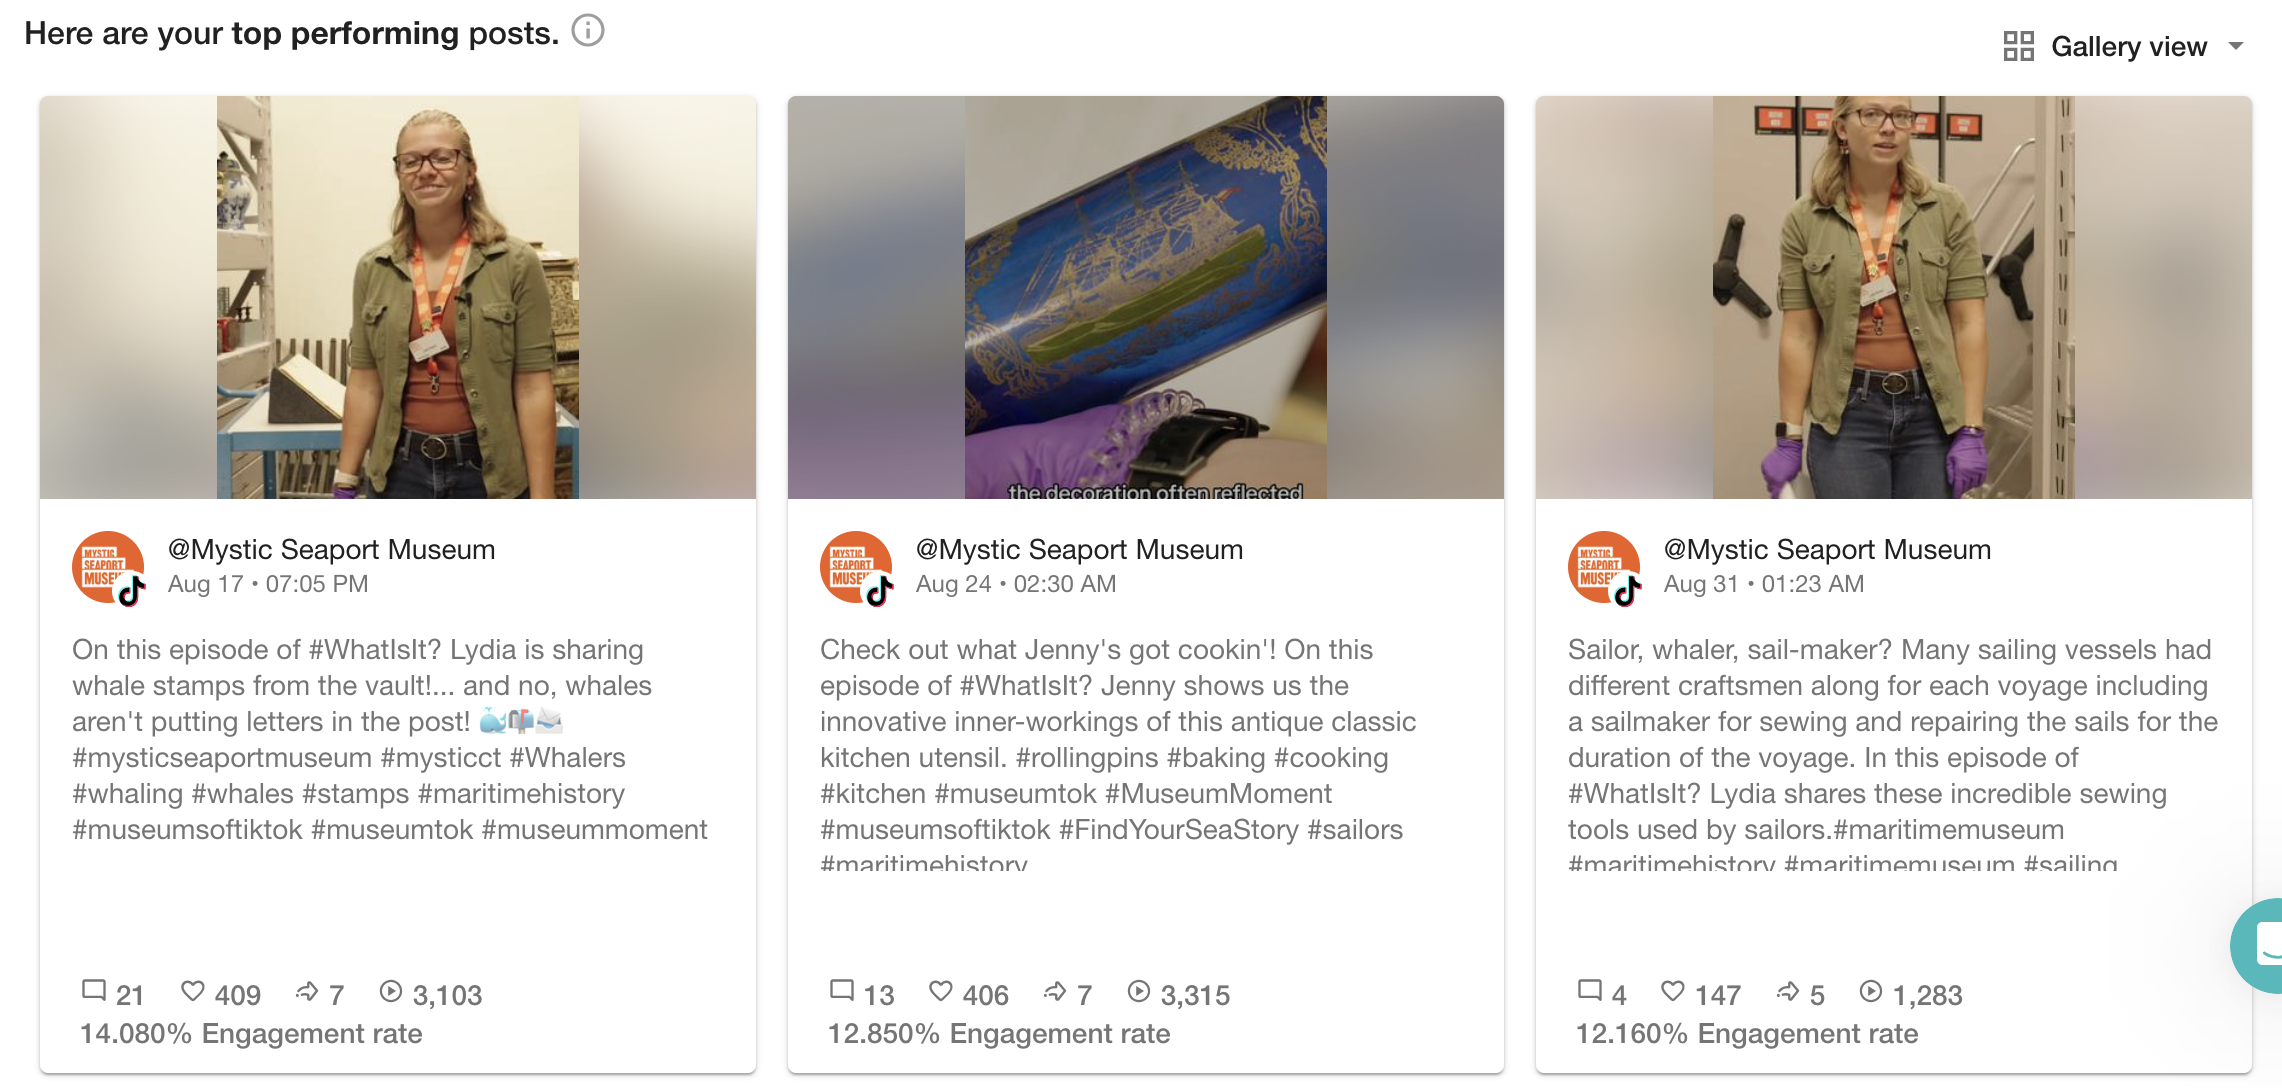This screenshot has height=1088, width=2282.
Task: Open the Aug 24 rolling pin post thumbnail
Action: 1146,297
